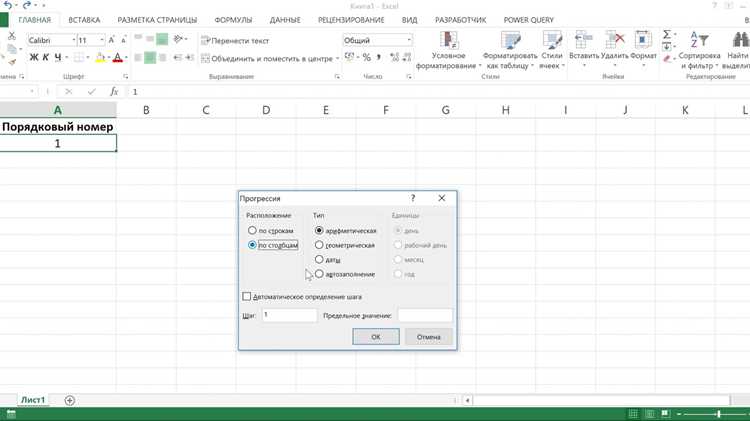750x421 pixels.
Task: Click the cell borders icon
Action: pyautogui.click(x=79, y=57)
